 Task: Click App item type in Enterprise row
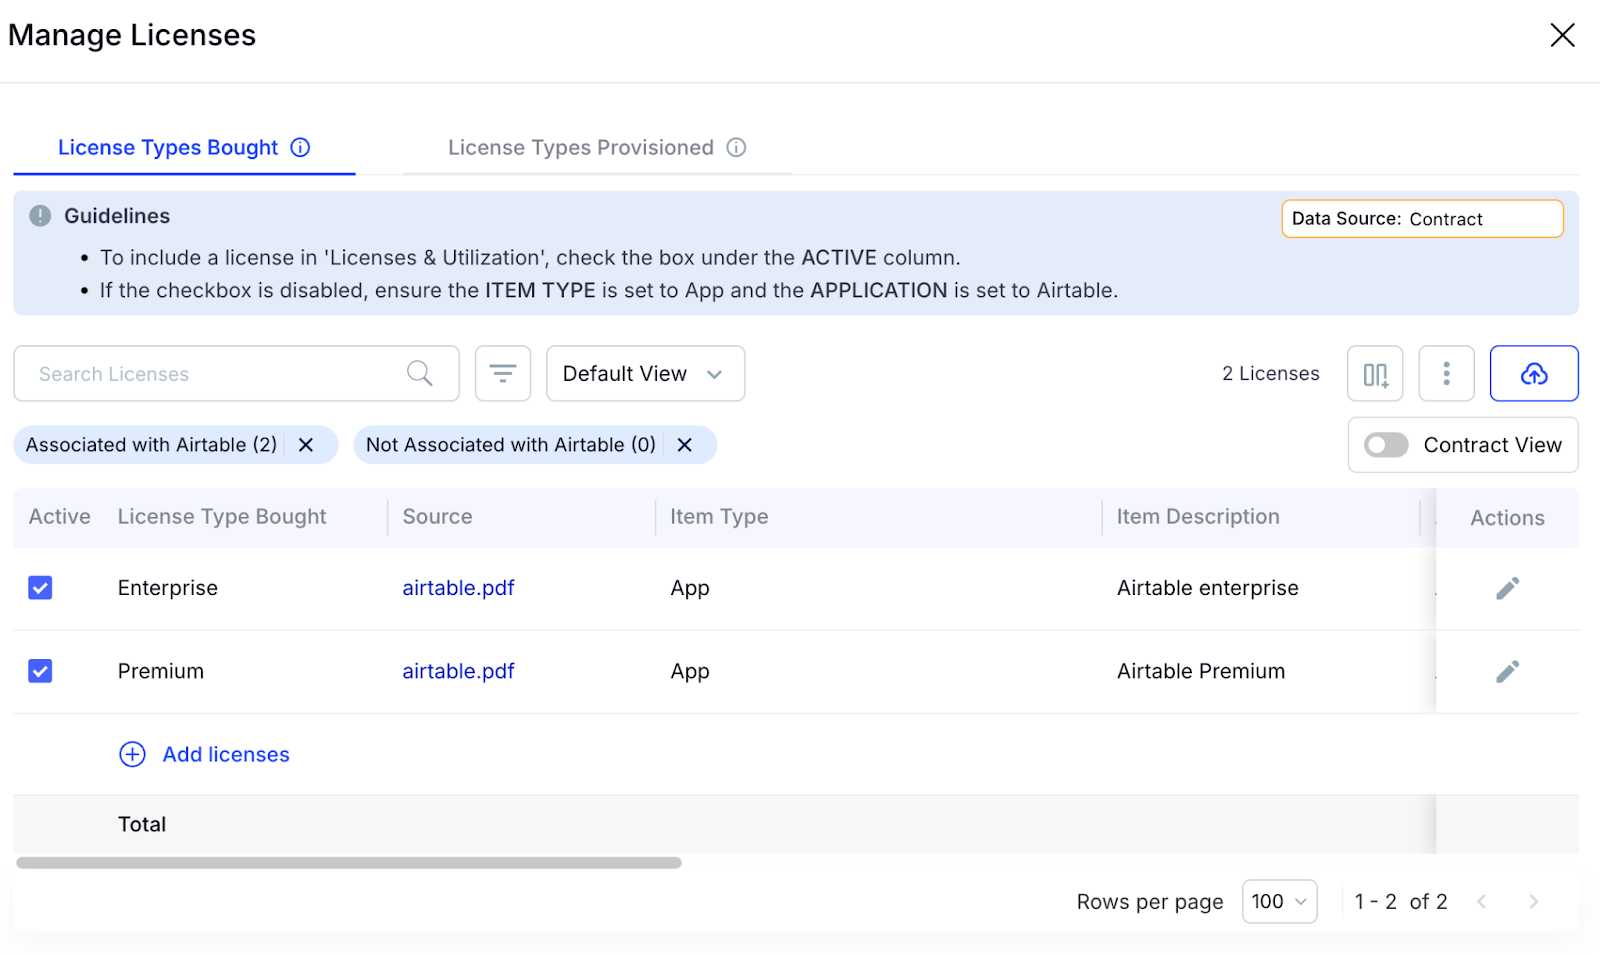(x=690, y=588)
